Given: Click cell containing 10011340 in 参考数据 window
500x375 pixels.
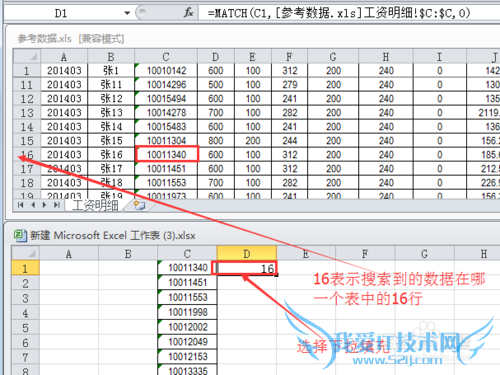Looking at the screenshot, I should tap(166, 155).
